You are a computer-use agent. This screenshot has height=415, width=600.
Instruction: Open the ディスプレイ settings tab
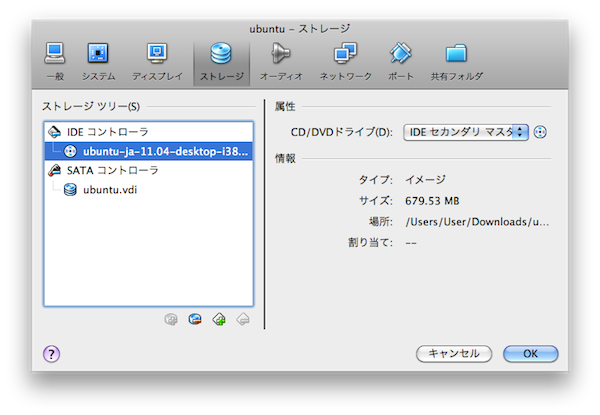click(x=157, y=62)
